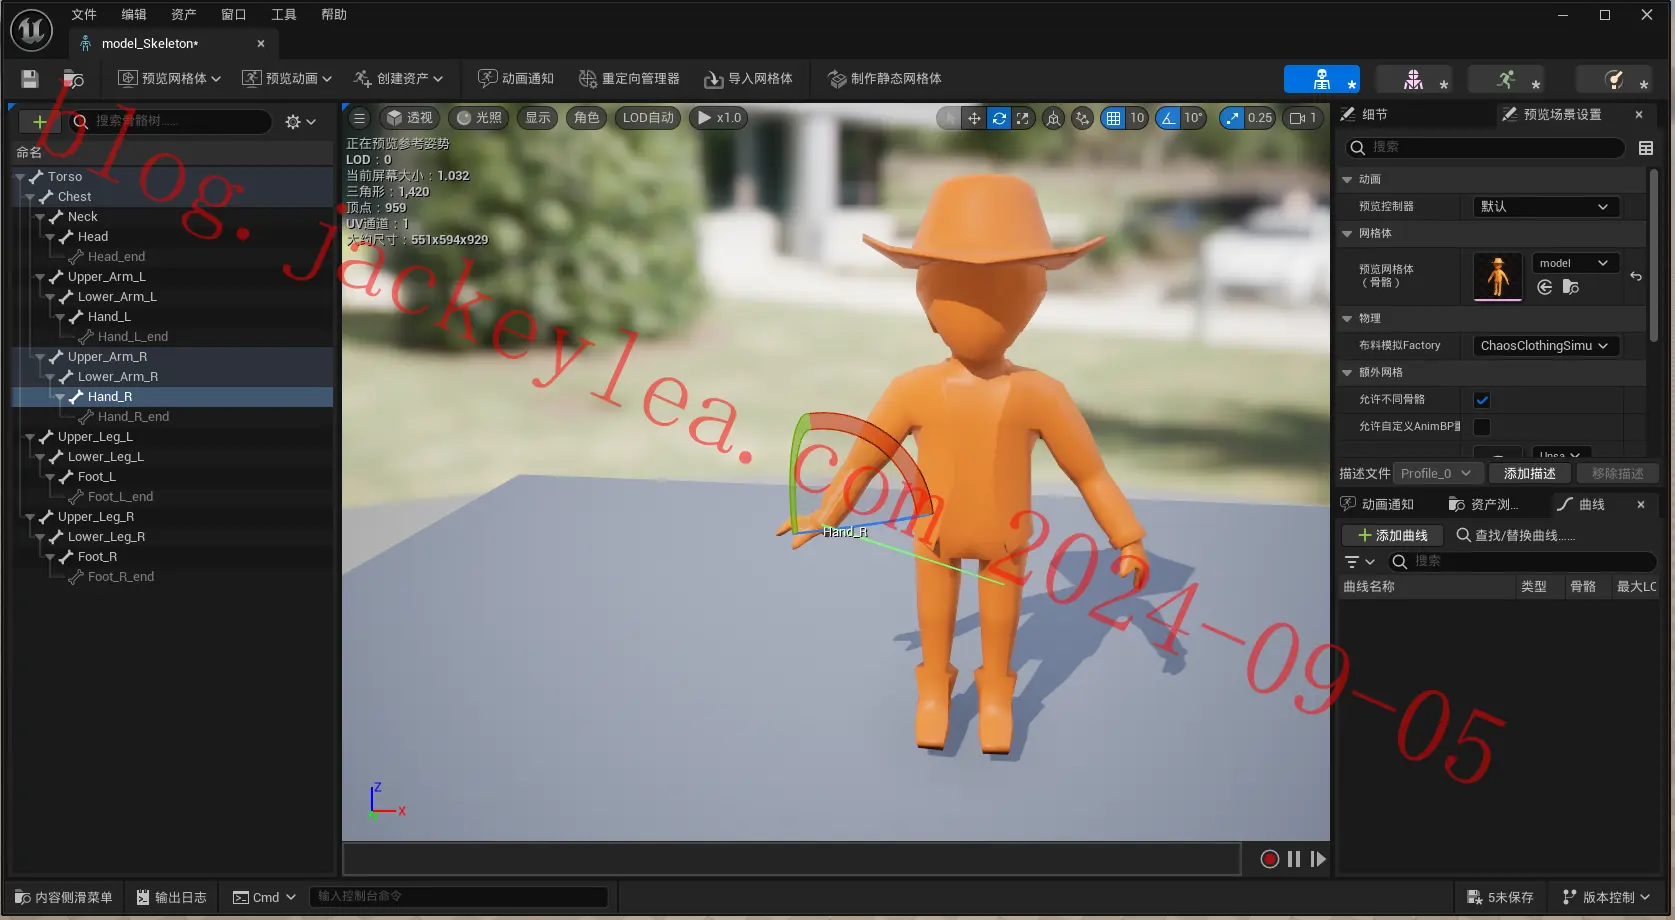This screenshot has width=1675, height=920.
Task: Select the scale gizmo tool
Action: pos(1023,118)
